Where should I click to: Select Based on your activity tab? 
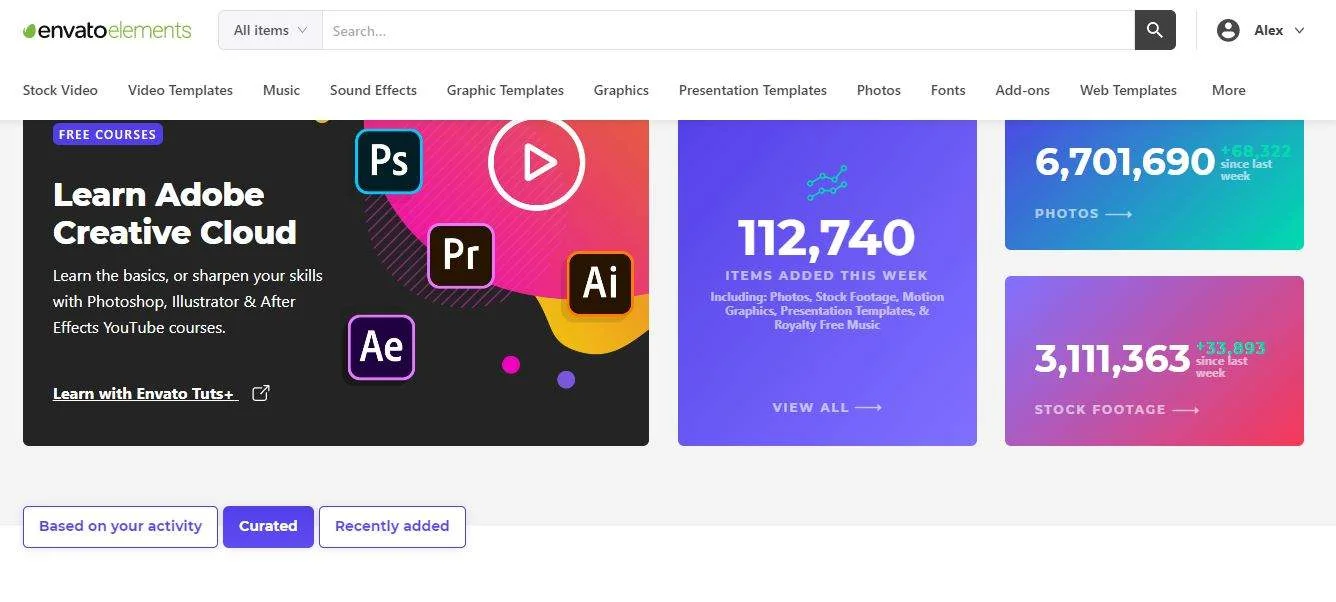click(120, 526)
